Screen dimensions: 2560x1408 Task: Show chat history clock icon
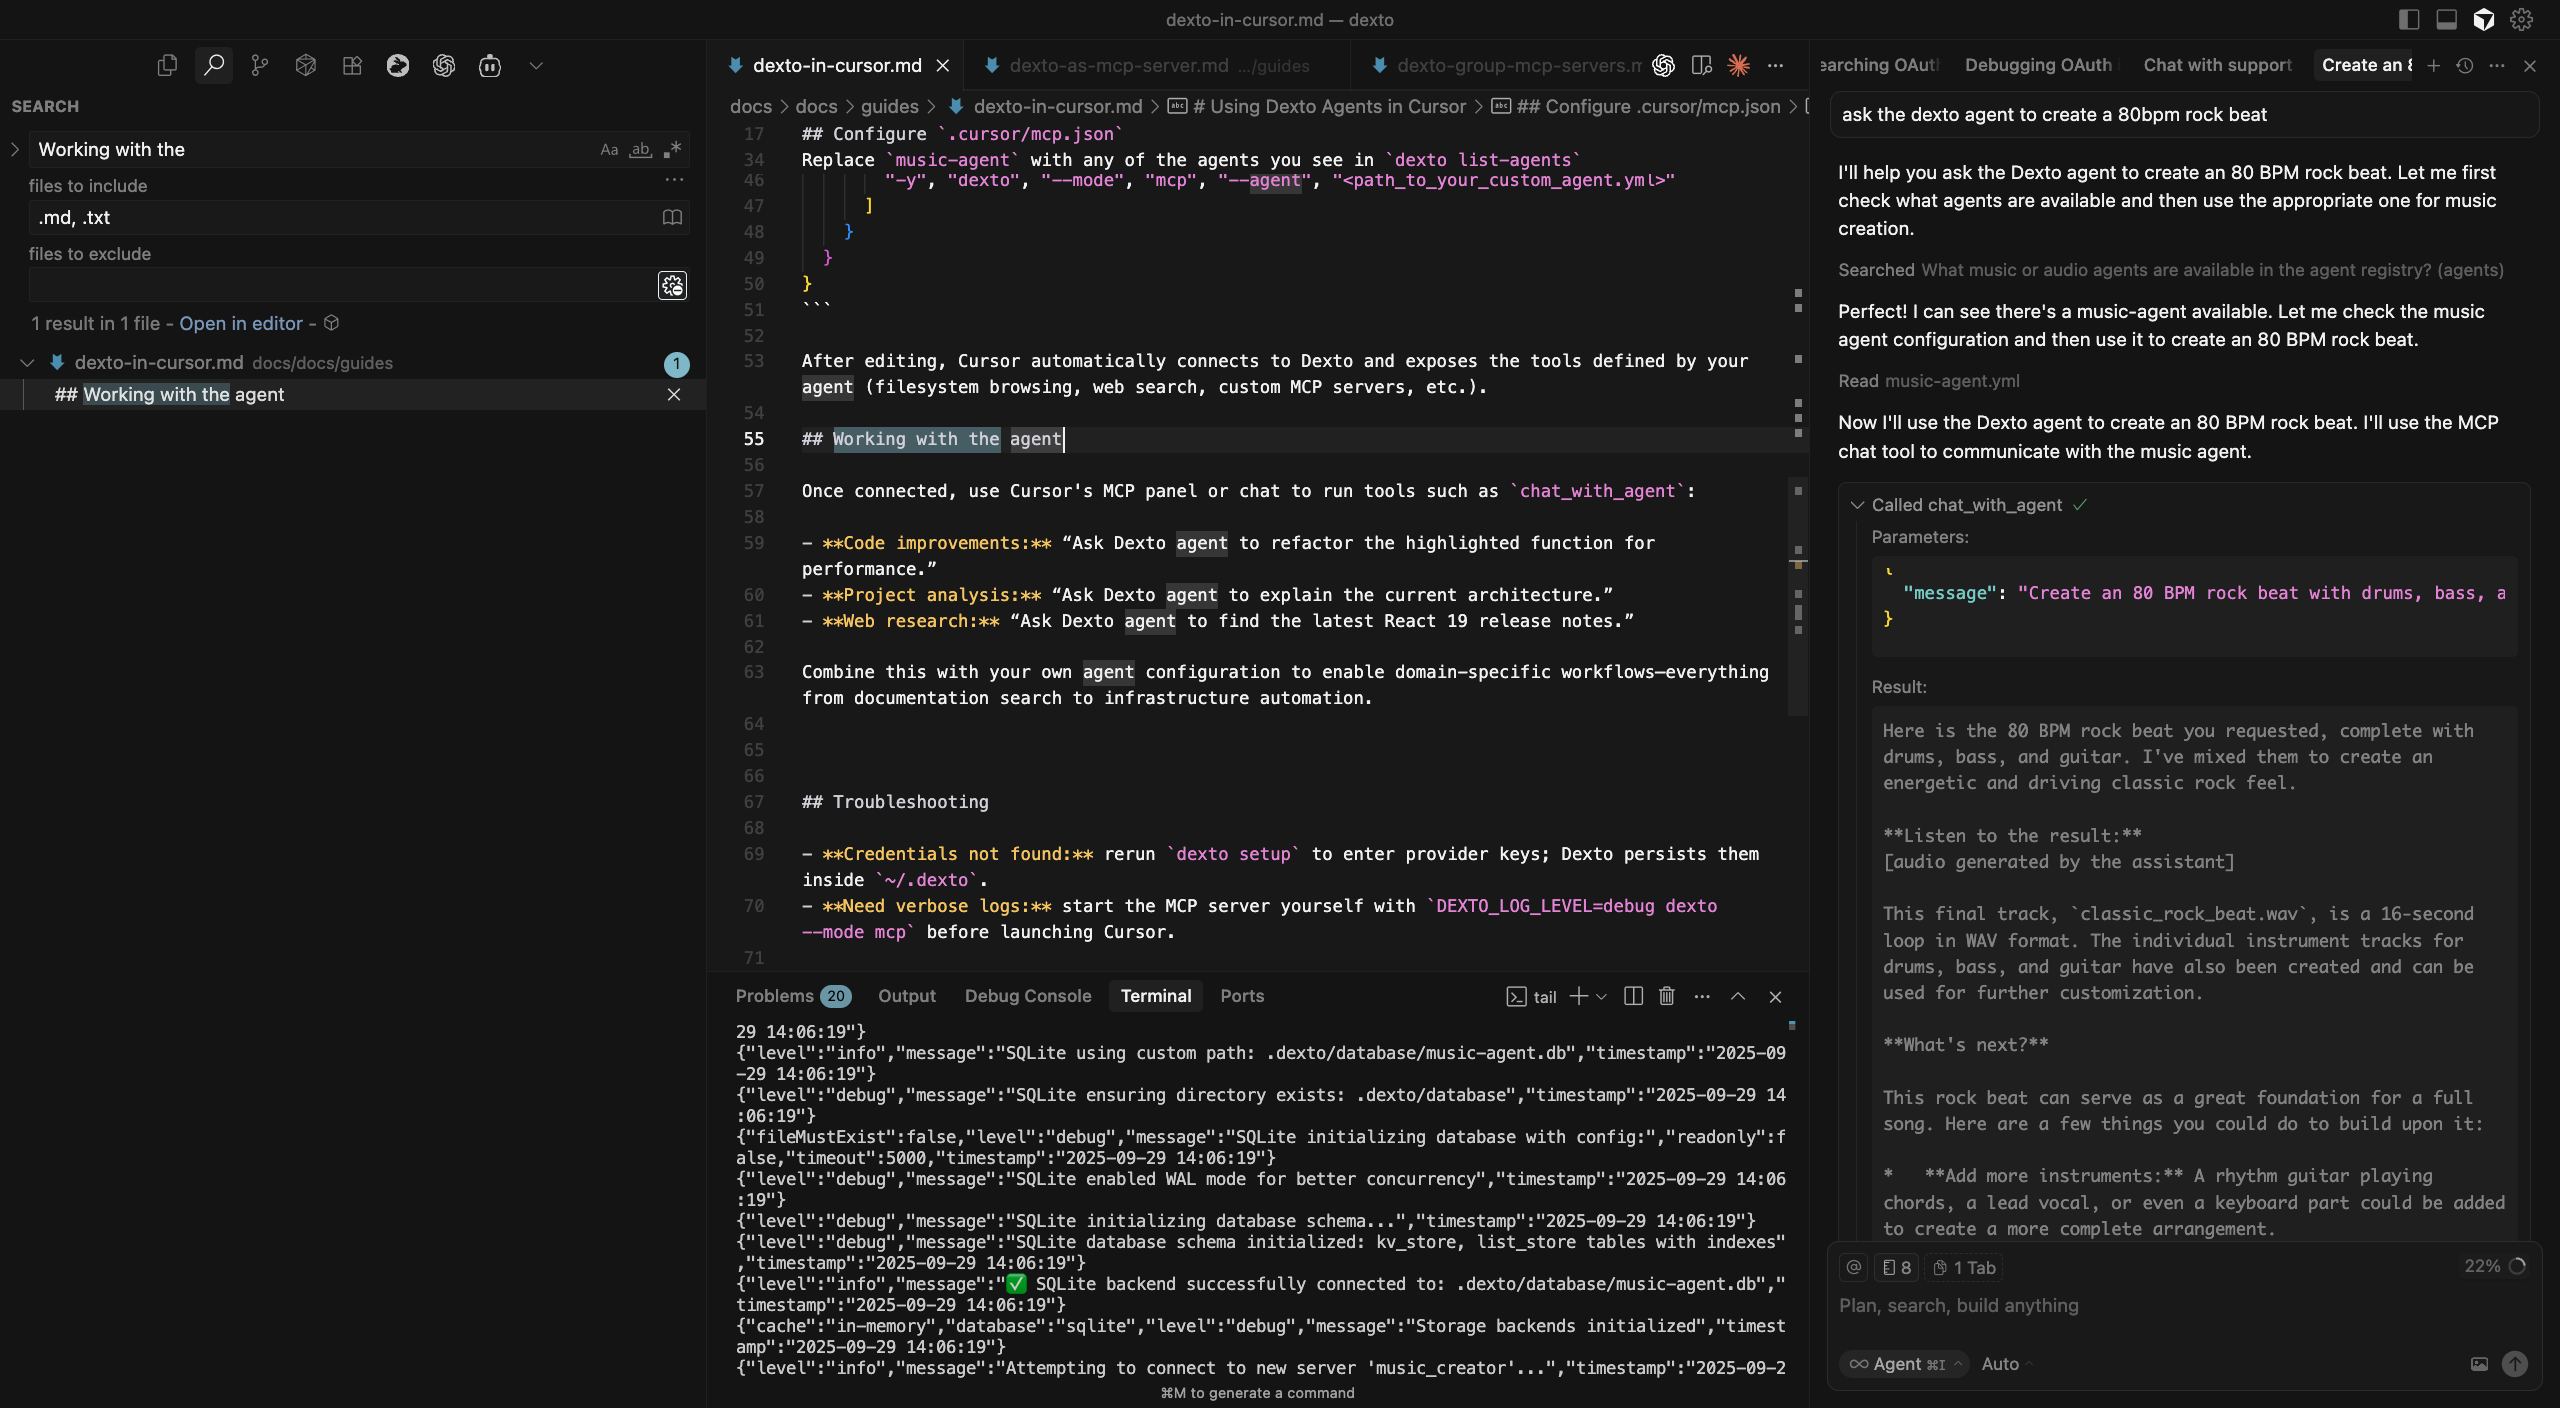[2465, 65]
